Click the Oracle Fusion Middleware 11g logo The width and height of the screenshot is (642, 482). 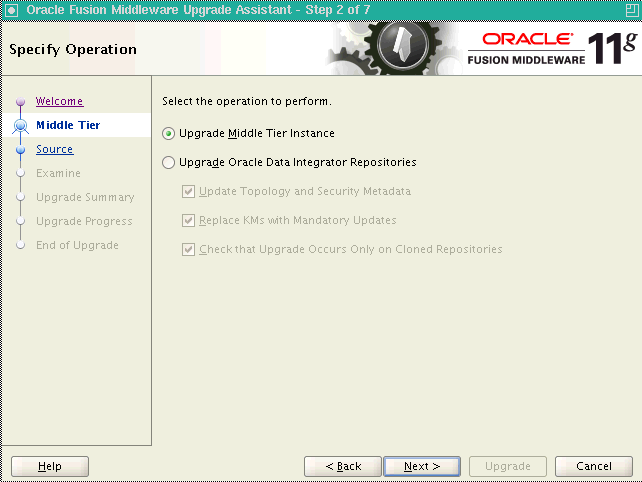552,48
